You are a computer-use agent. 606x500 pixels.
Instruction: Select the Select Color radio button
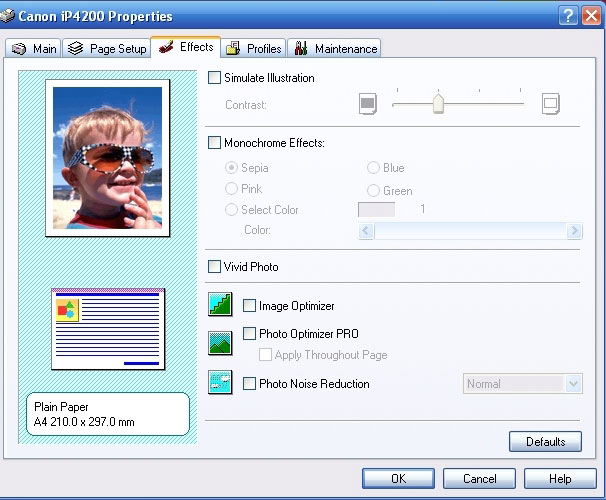(231, 209)
